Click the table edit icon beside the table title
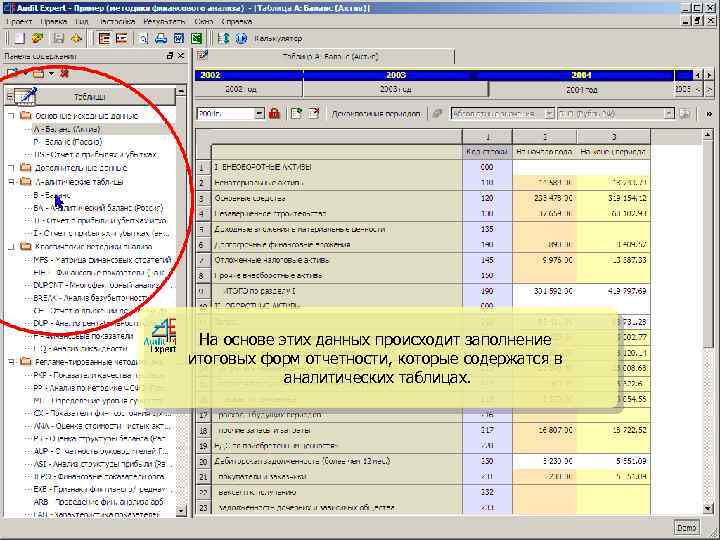Viewport: 720px width, 540px height. pos(202,56)
